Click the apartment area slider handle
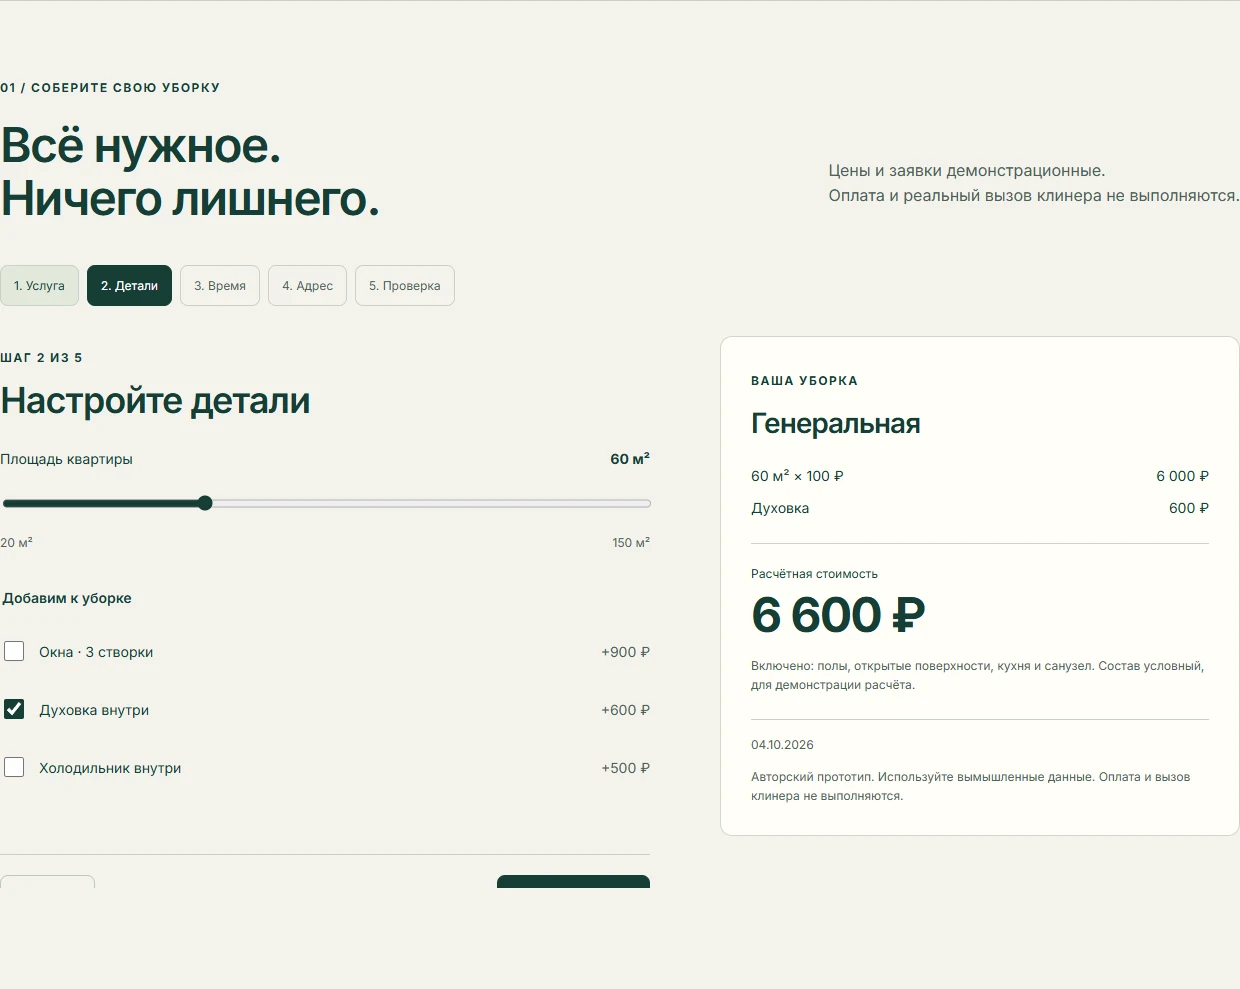The width and height of the screenshot is (1240, 989). click(x=205, y=503)
